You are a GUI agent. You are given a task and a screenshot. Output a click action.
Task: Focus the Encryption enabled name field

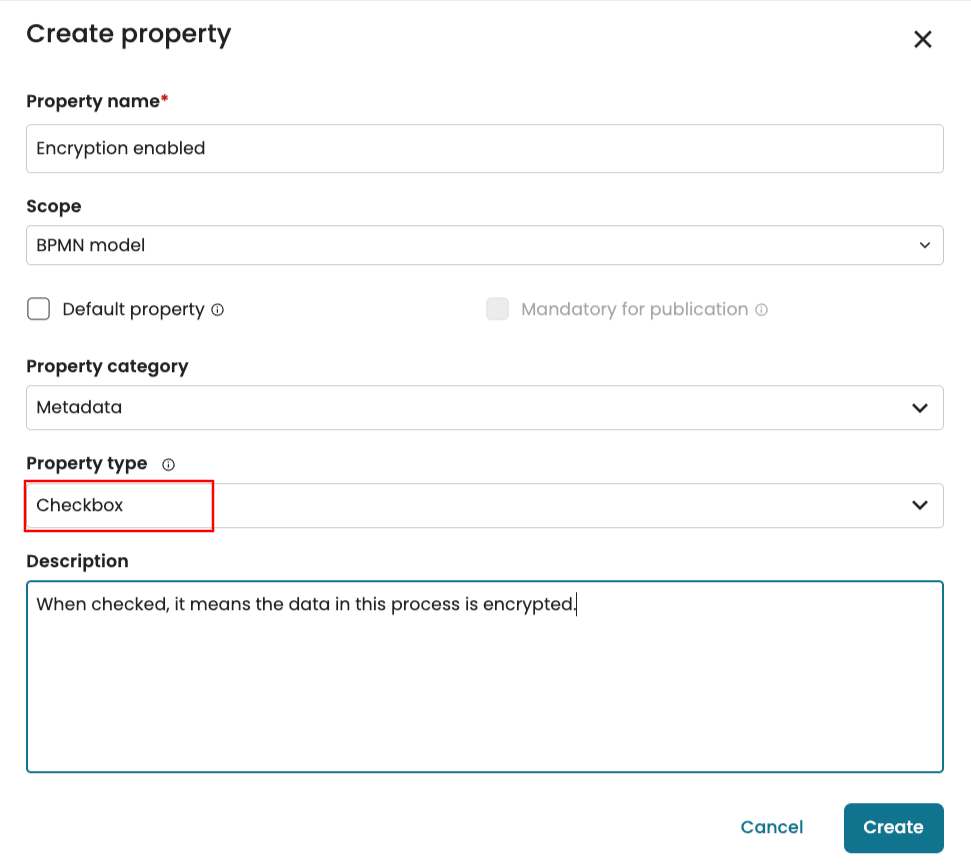484,149
